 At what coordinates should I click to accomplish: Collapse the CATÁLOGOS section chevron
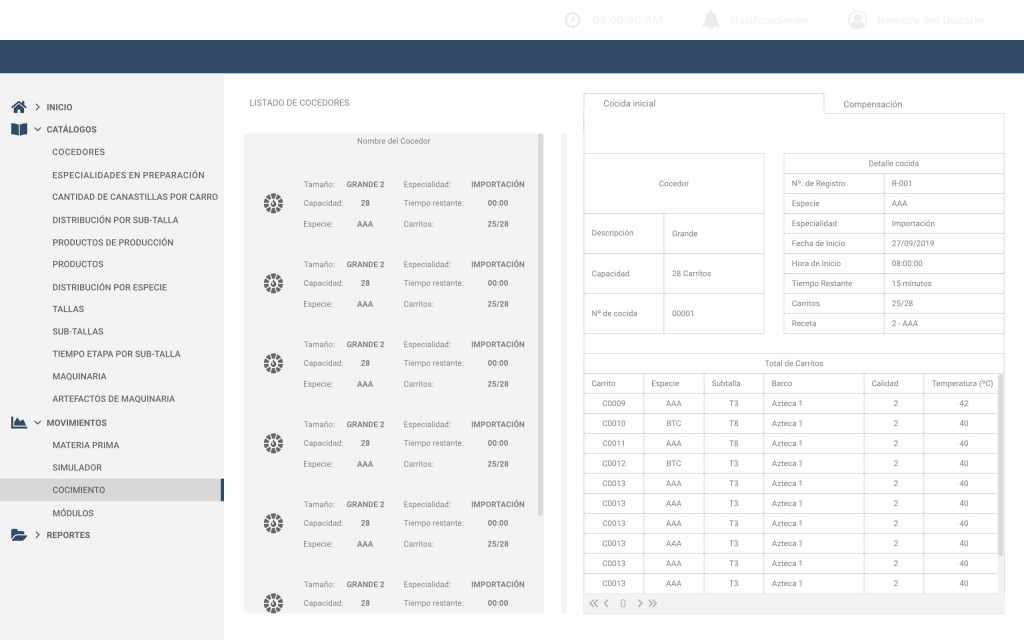(x=37, y=129)
